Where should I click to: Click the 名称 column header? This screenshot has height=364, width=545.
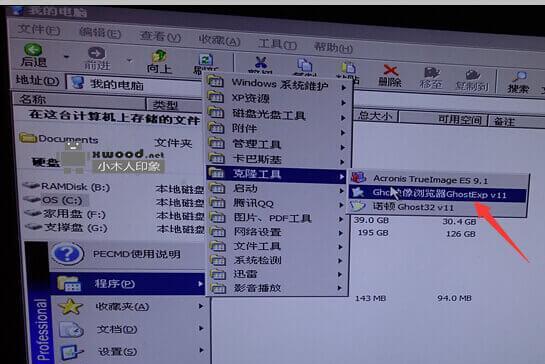pos(79,100)
